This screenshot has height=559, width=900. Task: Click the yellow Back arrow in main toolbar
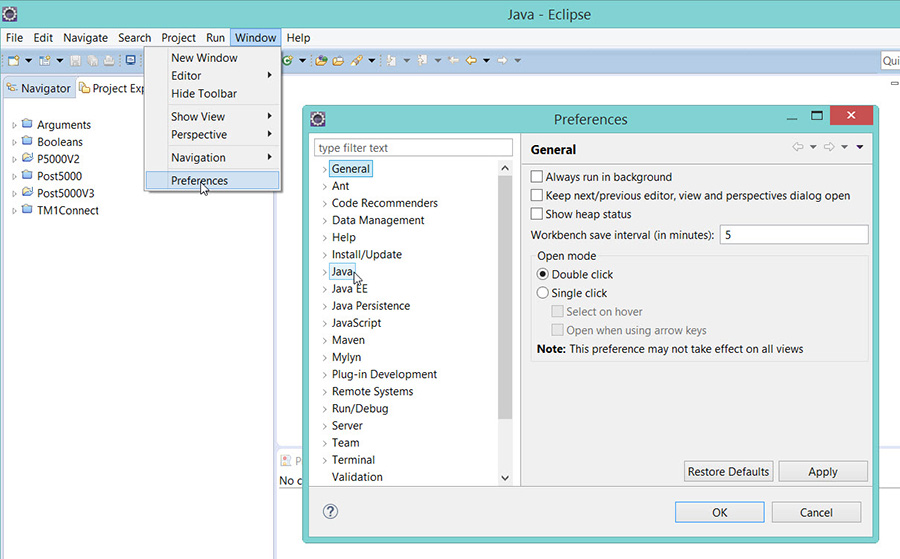pos(471,60)
